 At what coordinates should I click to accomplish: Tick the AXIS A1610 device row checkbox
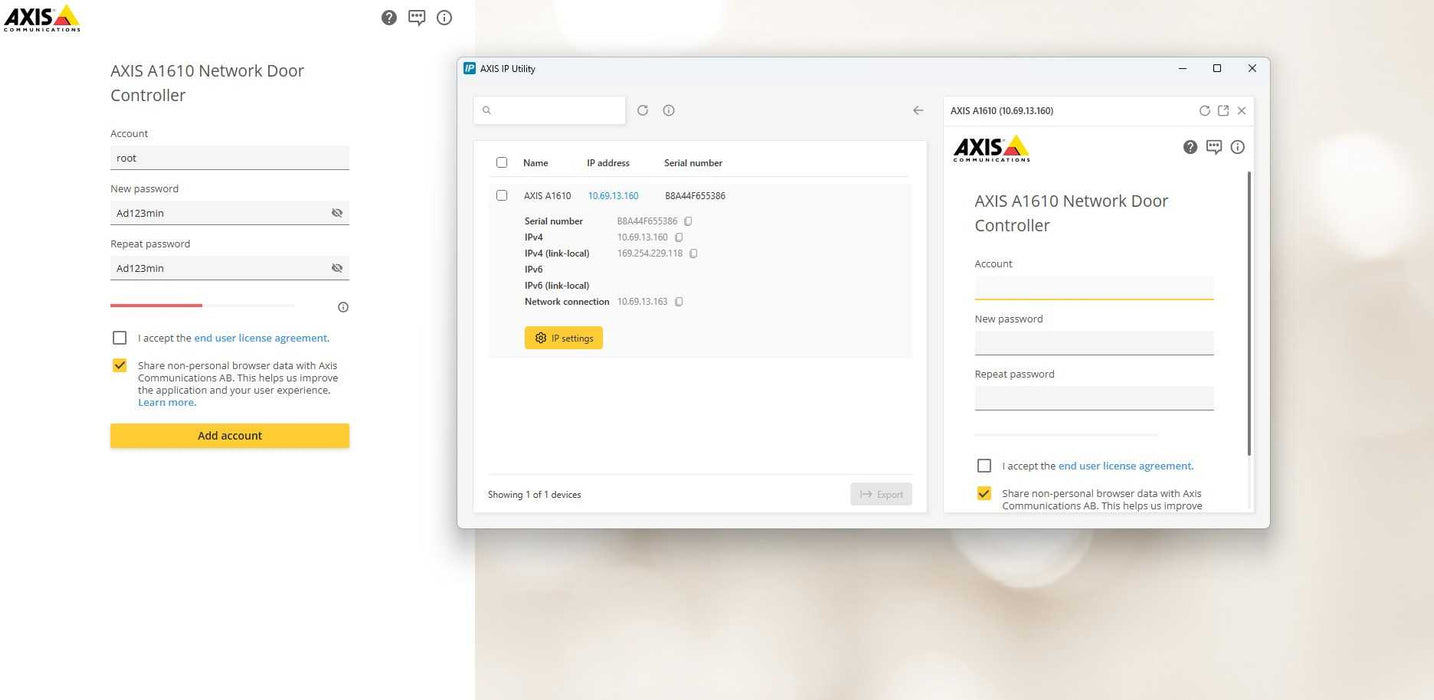(x=502, y=195)
